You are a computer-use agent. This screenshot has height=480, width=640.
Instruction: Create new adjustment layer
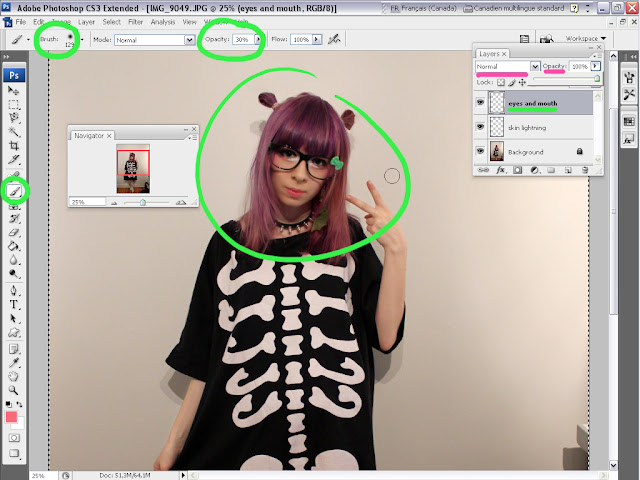click(534, 170)
